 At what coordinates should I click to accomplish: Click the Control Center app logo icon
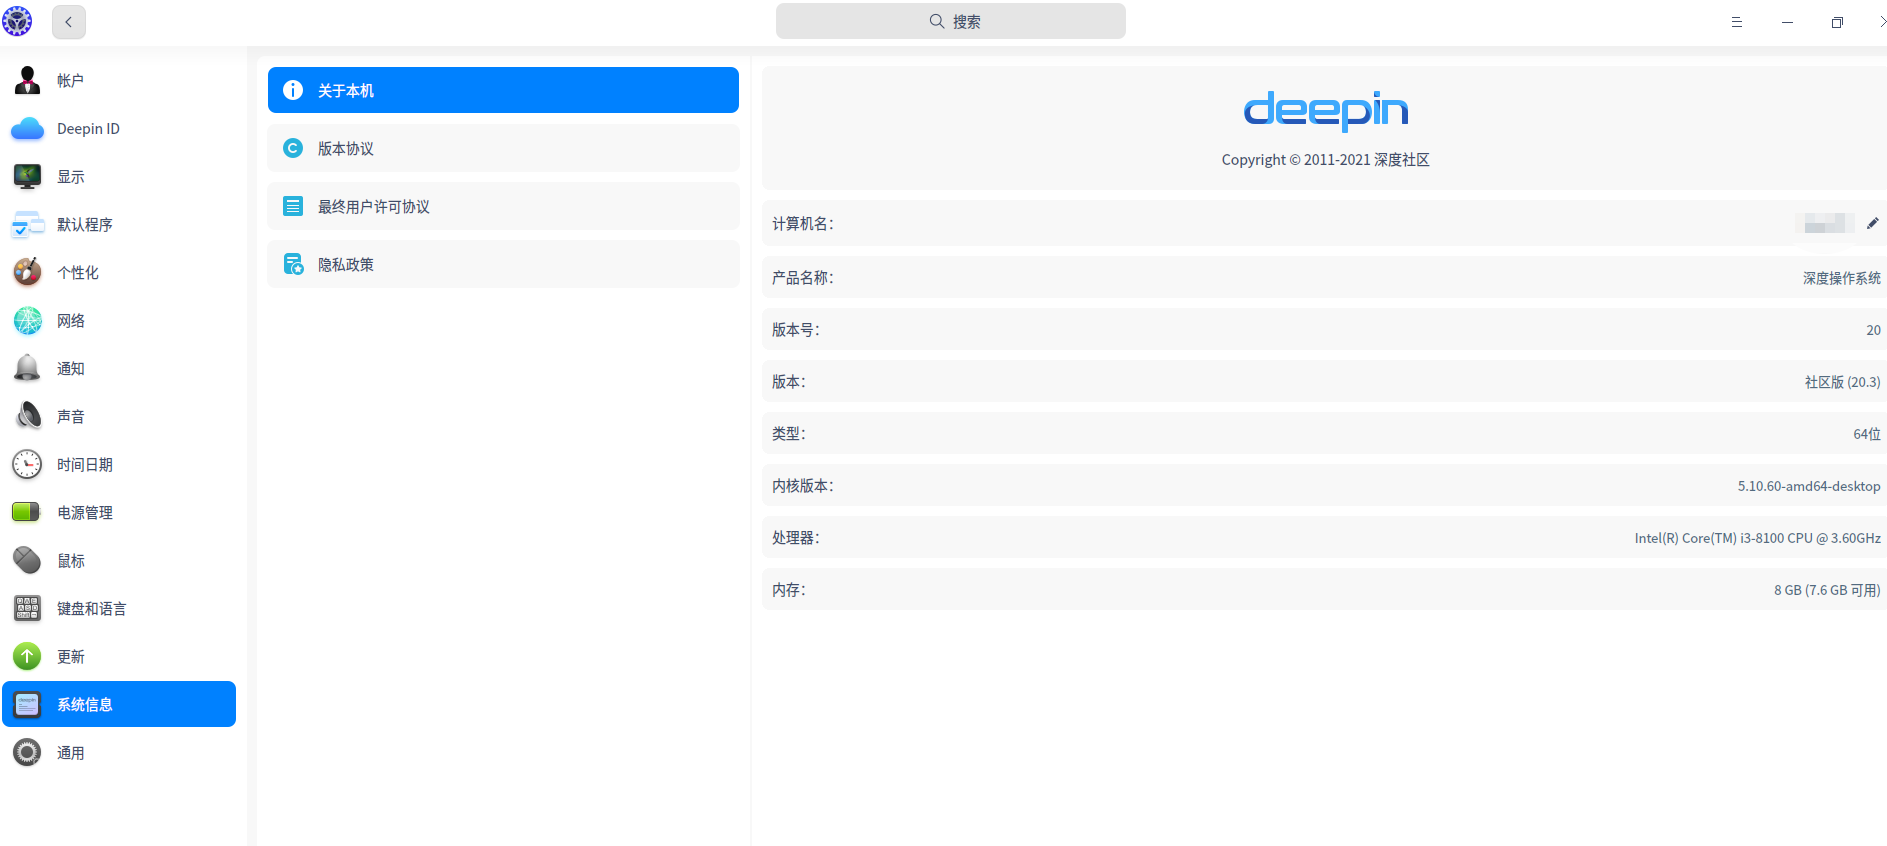click(17, 21)
